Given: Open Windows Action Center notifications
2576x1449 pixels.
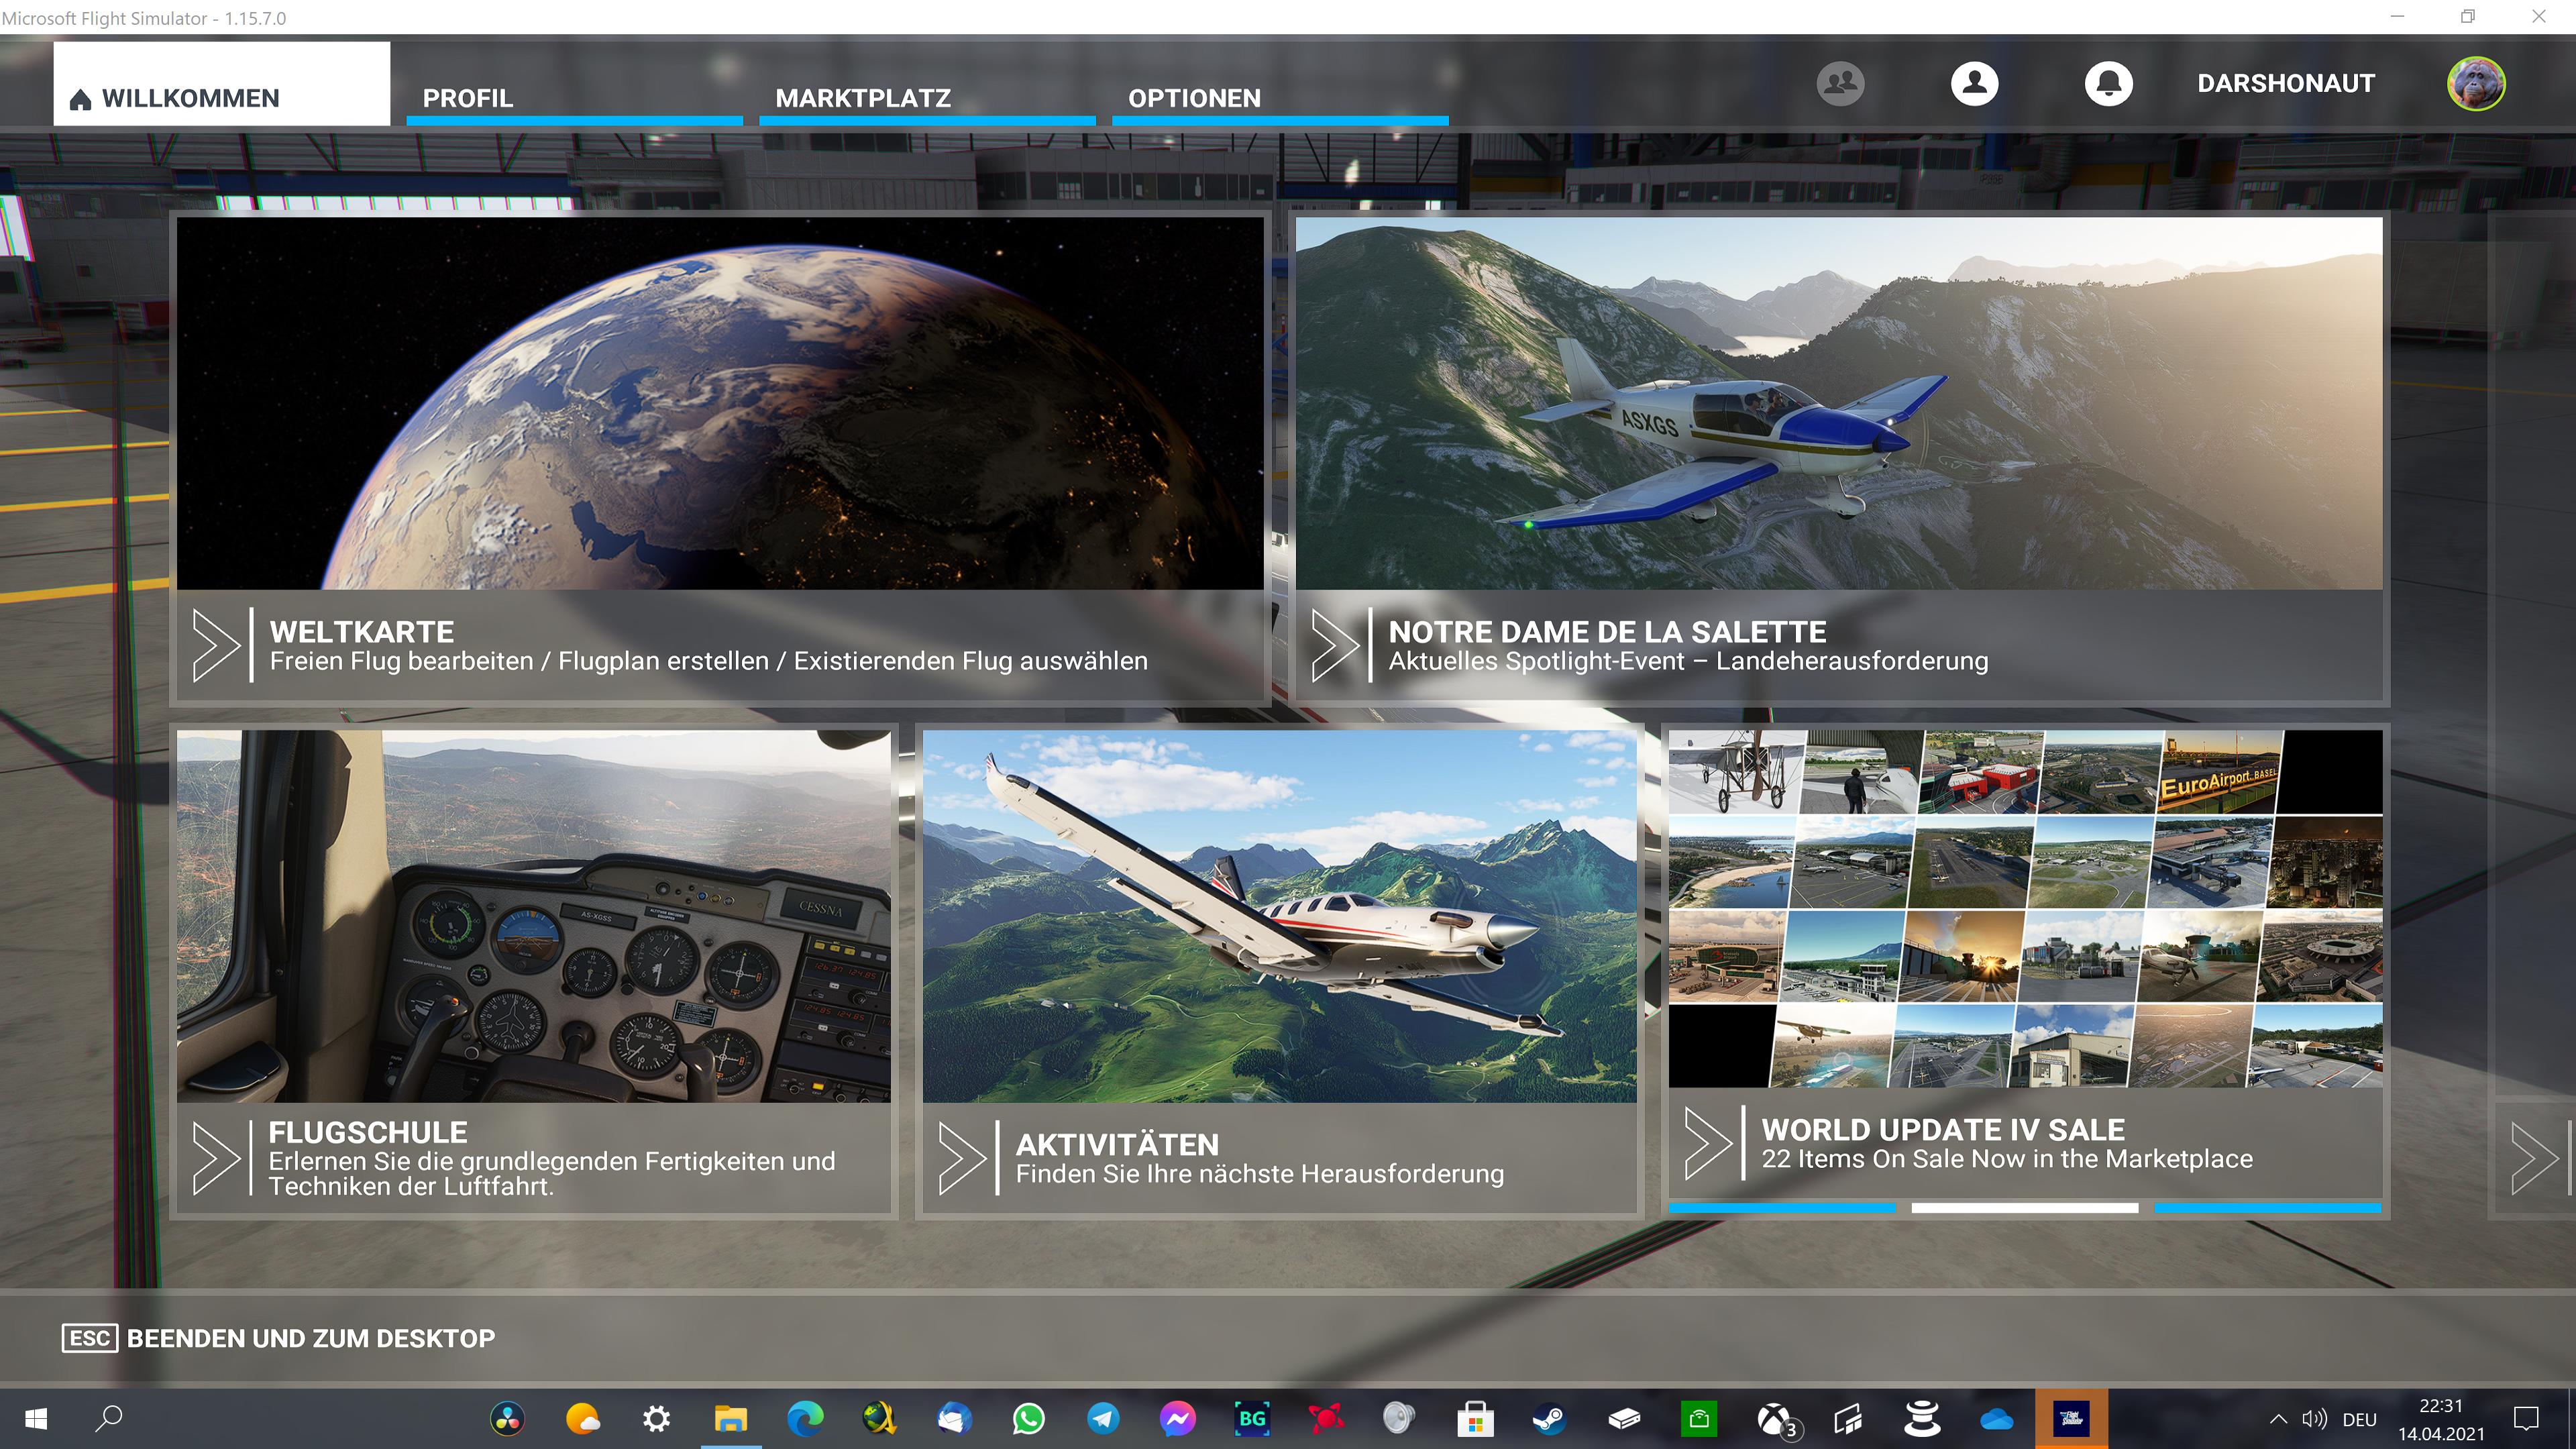Looking at the screenshot, I should pyautogui.click(x=2527, y=1419).
